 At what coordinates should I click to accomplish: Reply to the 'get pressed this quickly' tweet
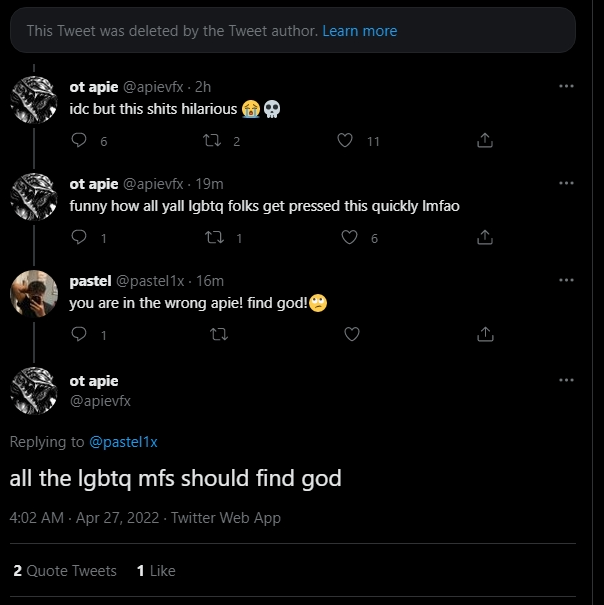[80, 237]
